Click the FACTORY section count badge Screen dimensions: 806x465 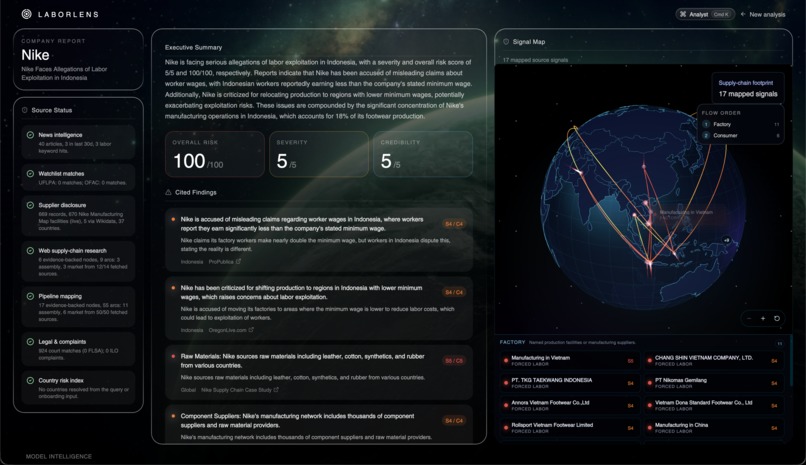[779, 343]
